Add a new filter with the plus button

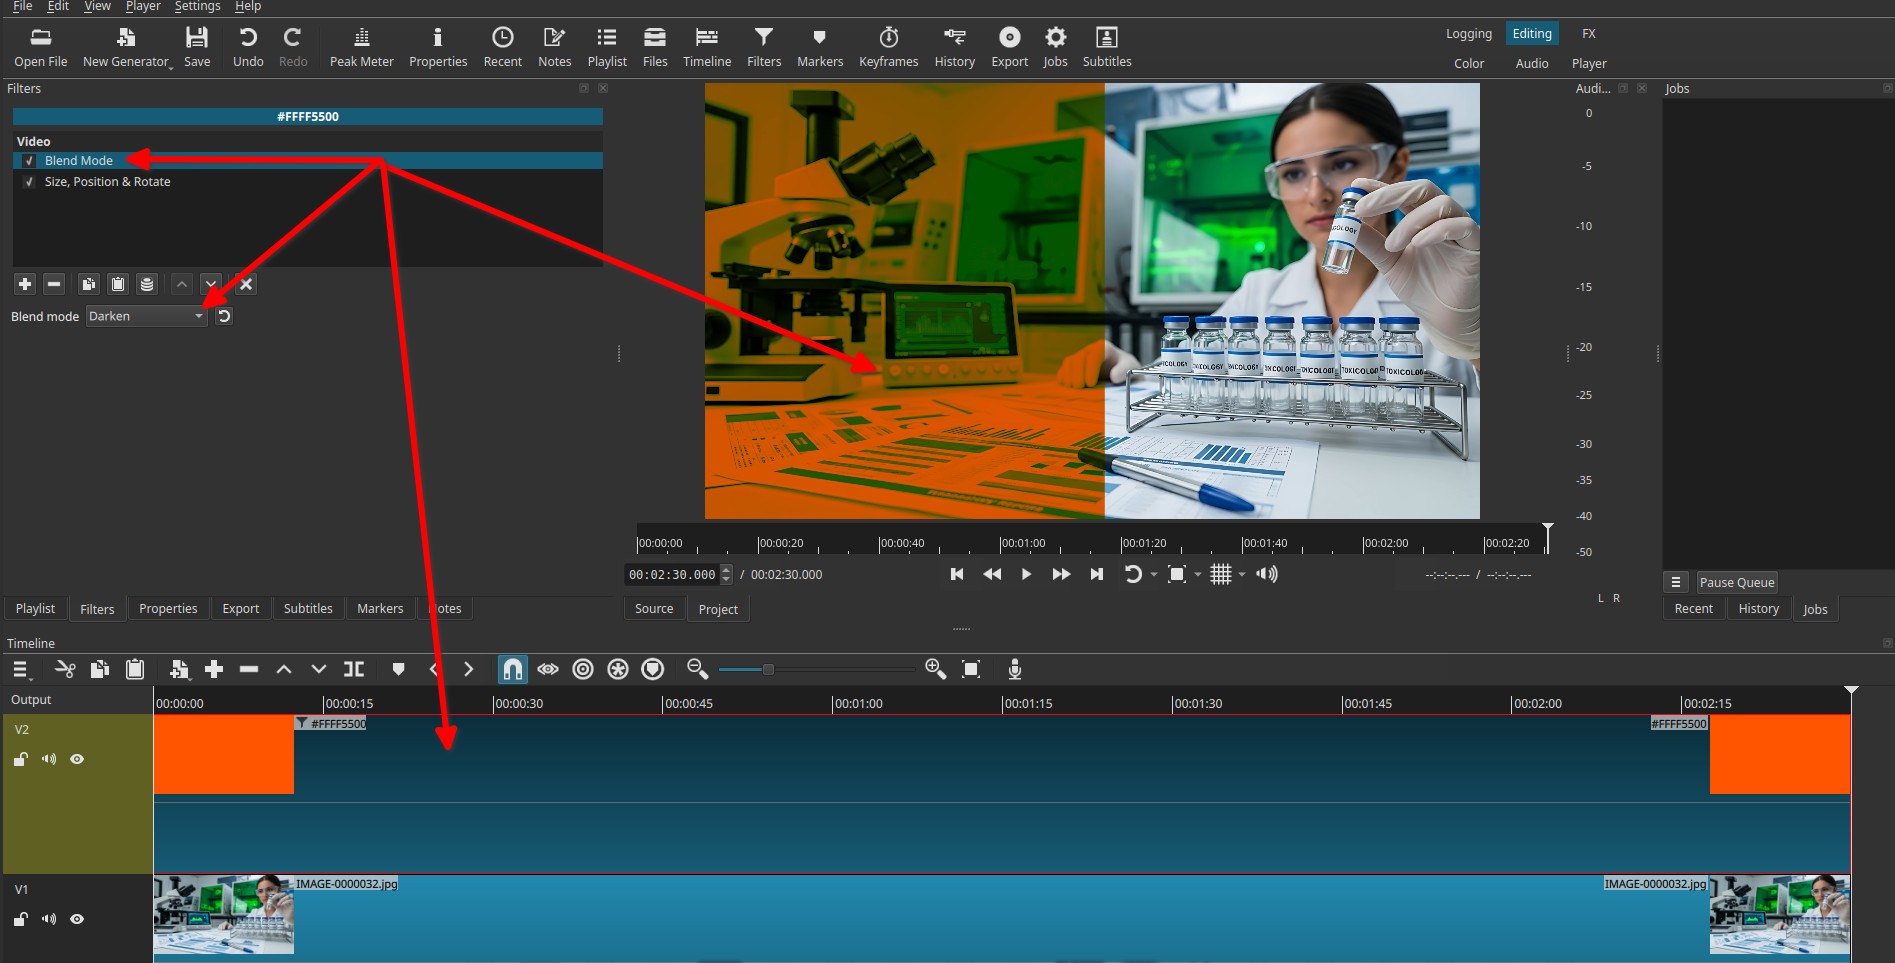(25, 284)
